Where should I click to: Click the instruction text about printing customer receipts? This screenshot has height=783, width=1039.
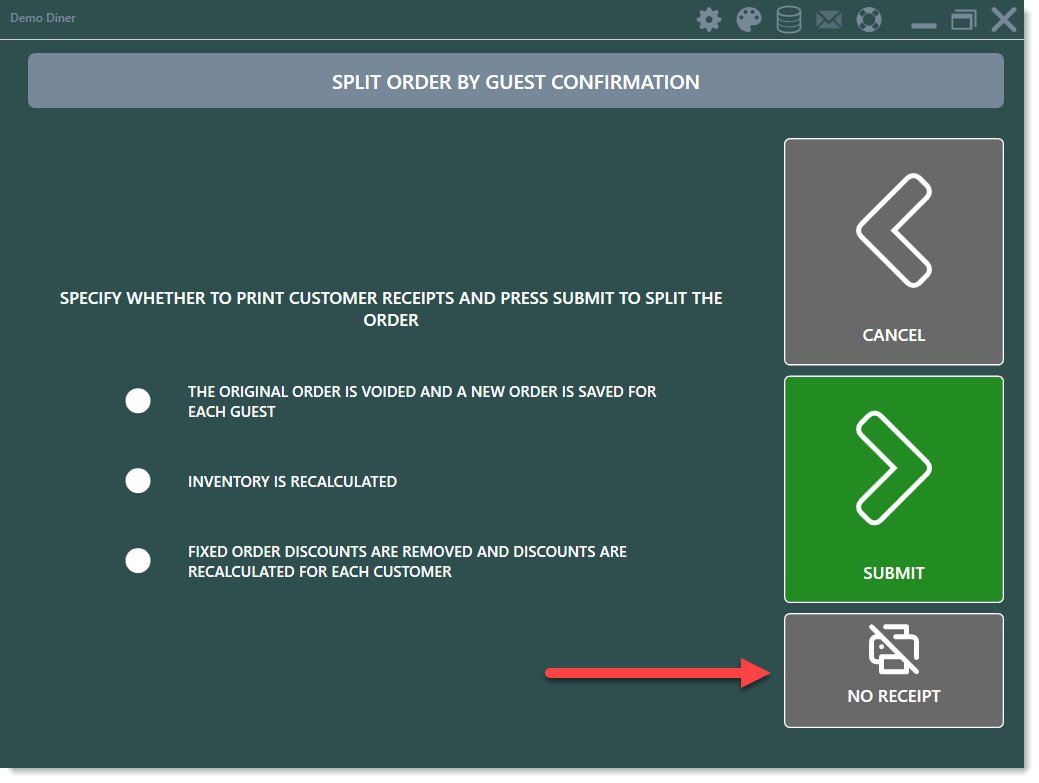[x=391, y=309]
